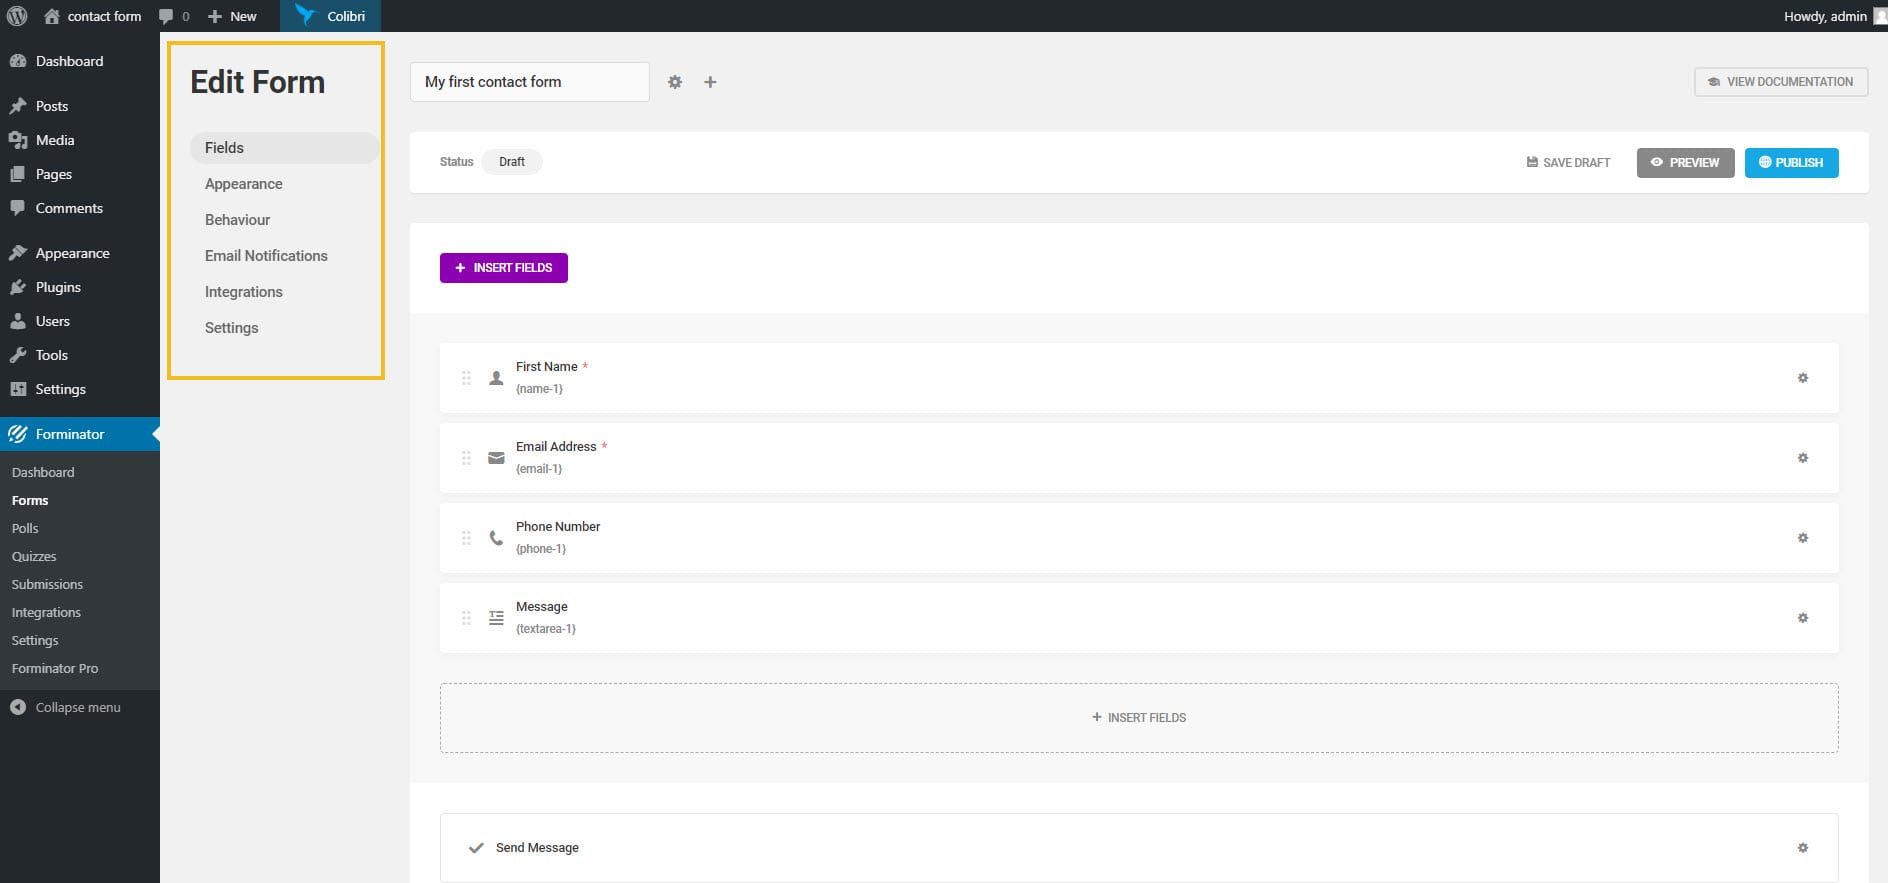Click the plus icon beside form name

(x=710, y=82)
